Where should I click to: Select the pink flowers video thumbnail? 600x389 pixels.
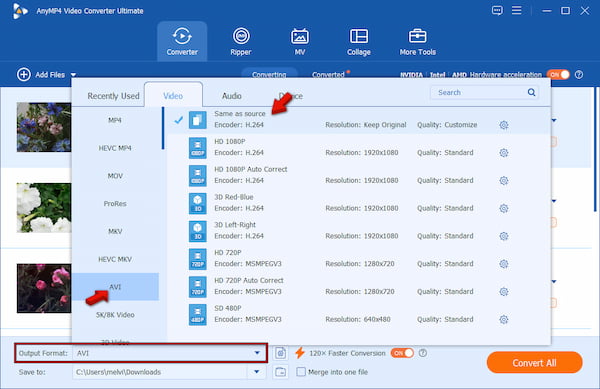44,288
